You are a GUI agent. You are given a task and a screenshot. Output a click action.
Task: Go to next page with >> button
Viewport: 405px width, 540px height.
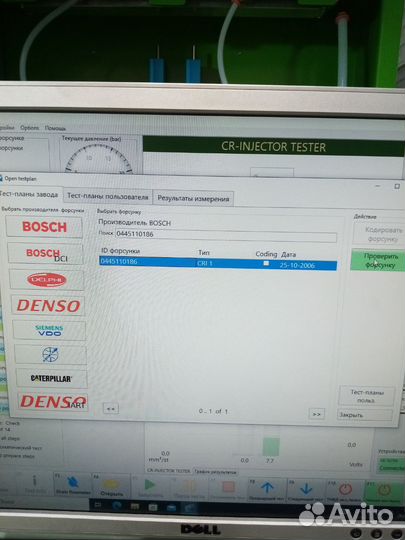pyautogui.click(x=316, y=414)
